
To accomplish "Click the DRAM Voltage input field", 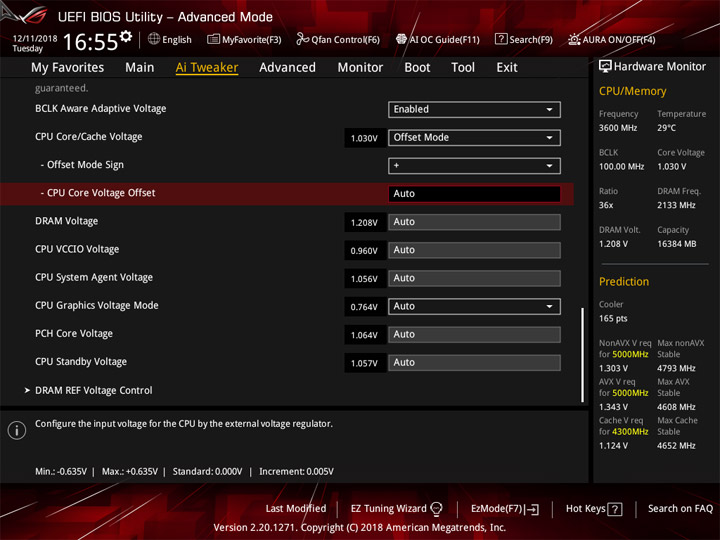I will point(474,222).
